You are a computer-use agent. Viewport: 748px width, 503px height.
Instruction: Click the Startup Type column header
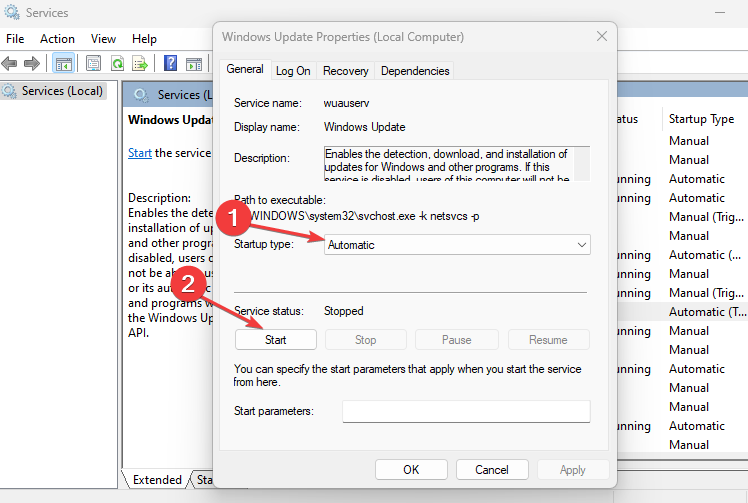coord(701,119)
